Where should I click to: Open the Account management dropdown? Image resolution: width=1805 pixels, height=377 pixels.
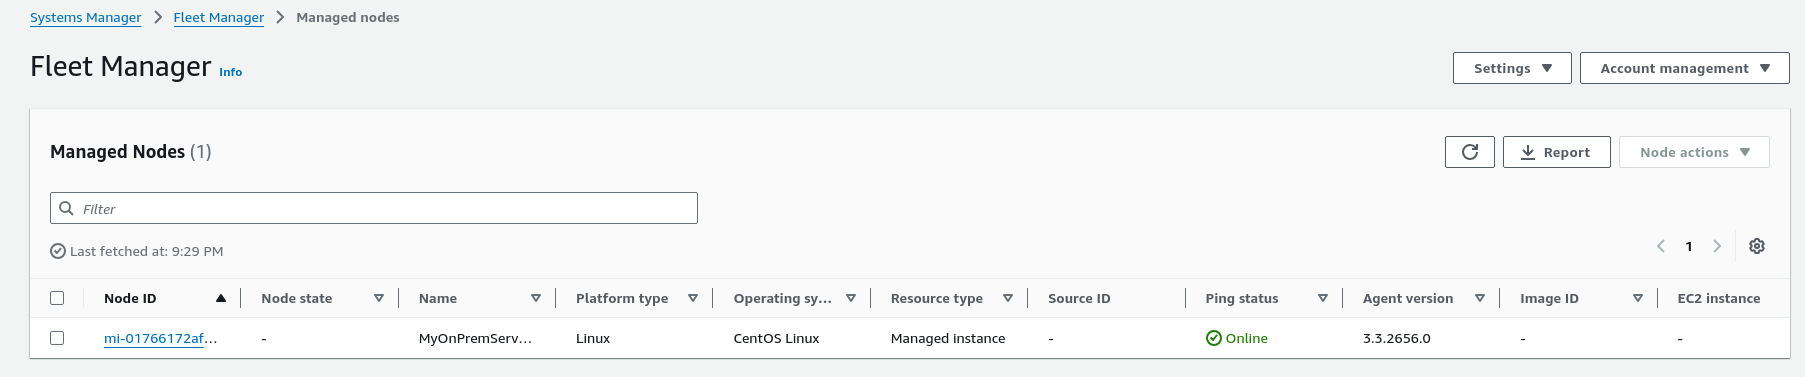(1684, 68)
